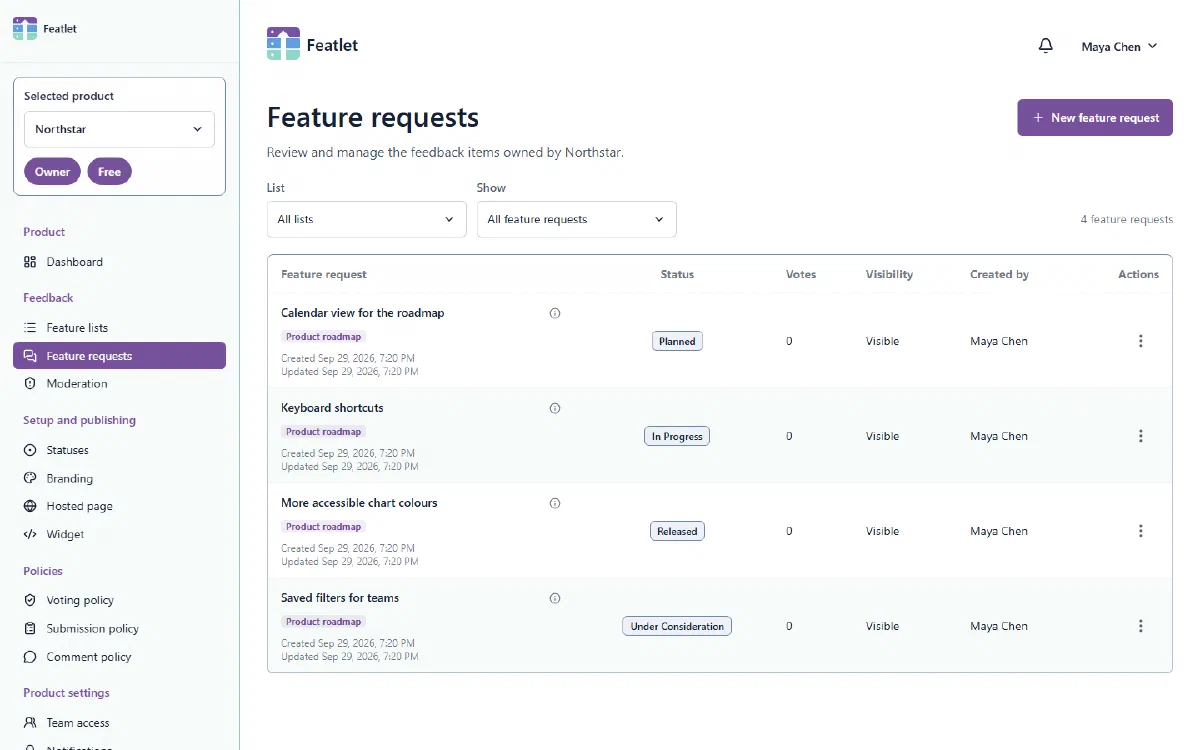Open actions menu for Keyboard shortcuts row

pyautogui.click(x=1141, y=436)
